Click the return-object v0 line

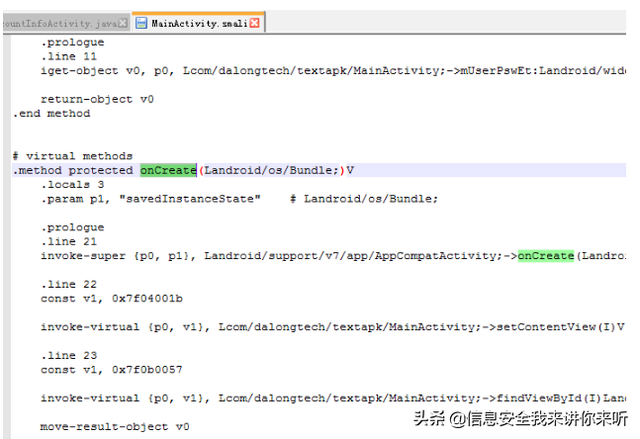coord(97,99)
